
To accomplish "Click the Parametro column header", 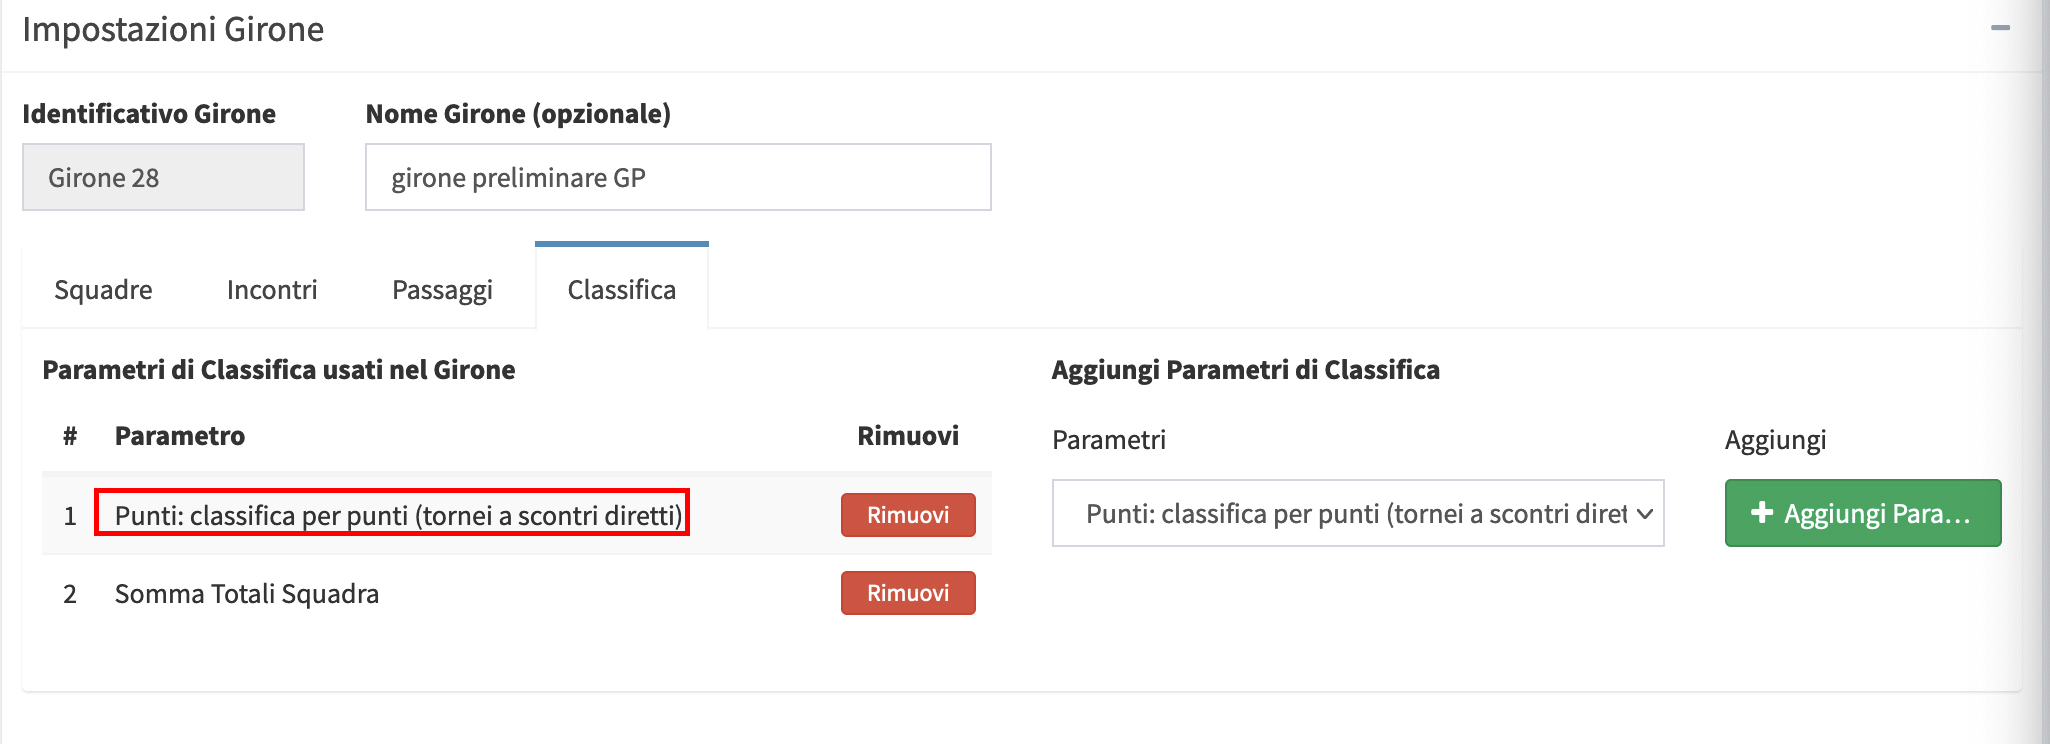I will [180, 436].
